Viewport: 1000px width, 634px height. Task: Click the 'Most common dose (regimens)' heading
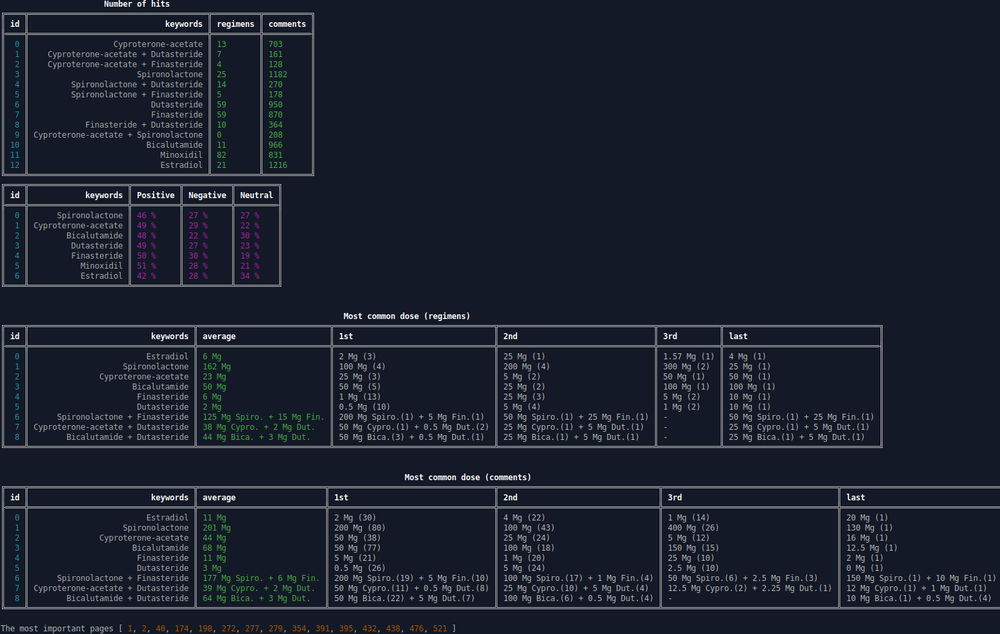point(406,316)
